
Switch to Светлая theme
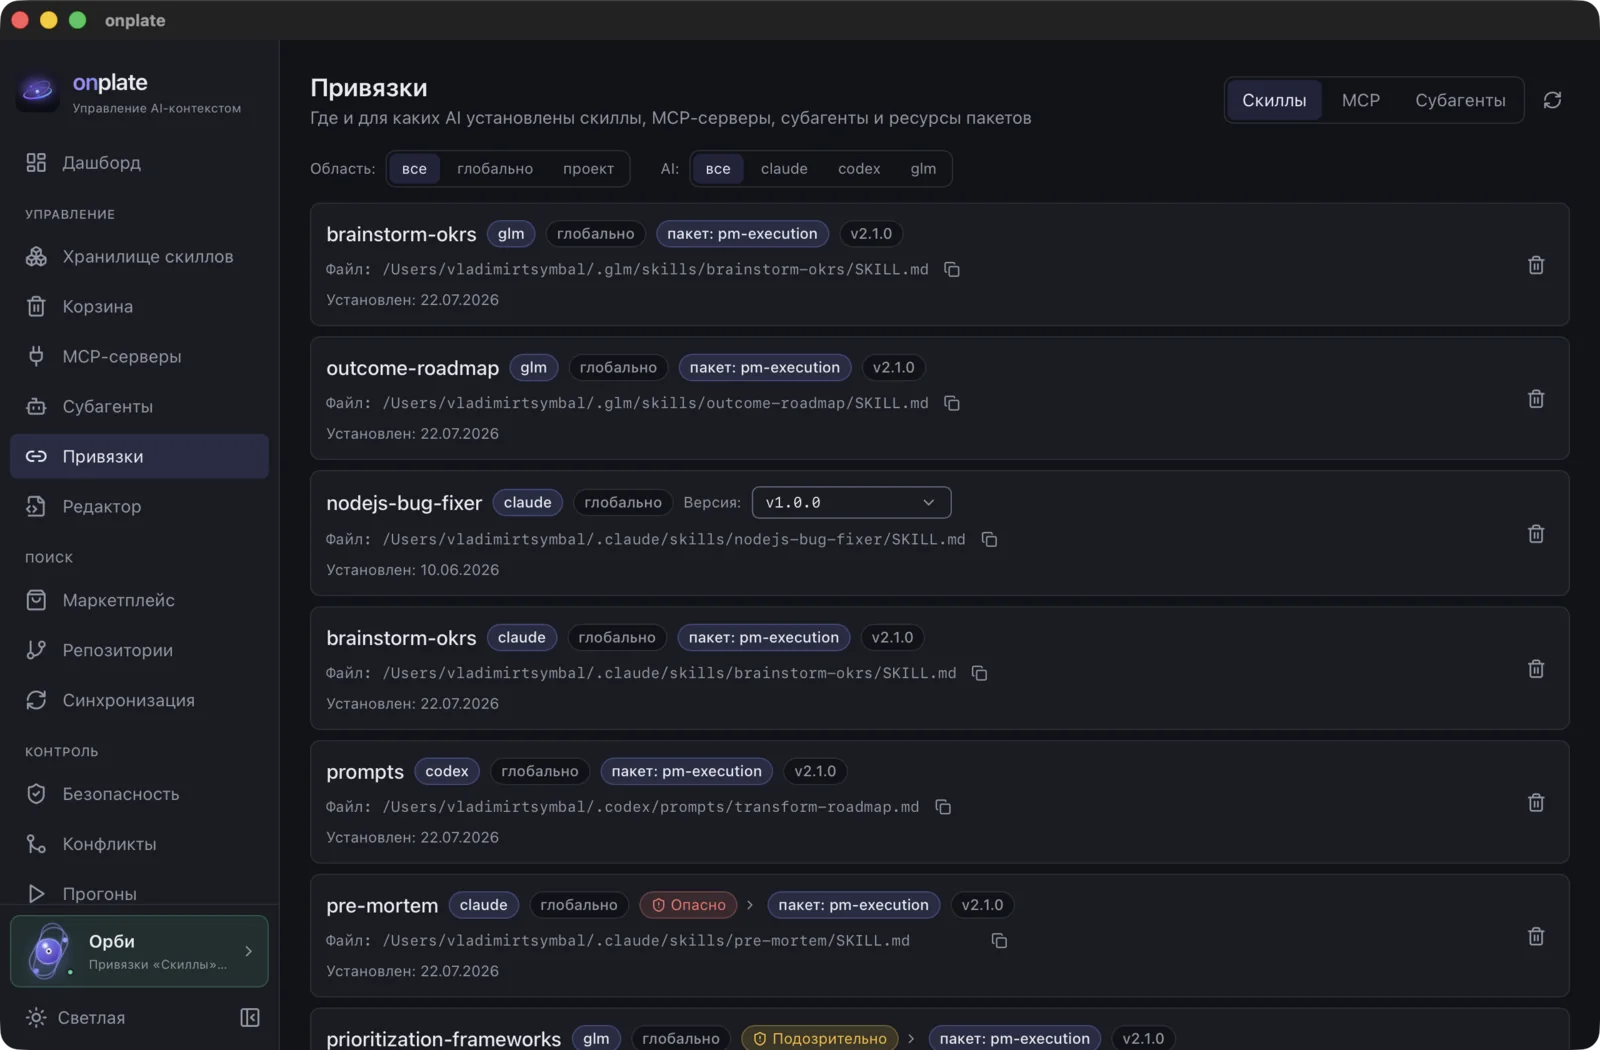point(77,1018)
